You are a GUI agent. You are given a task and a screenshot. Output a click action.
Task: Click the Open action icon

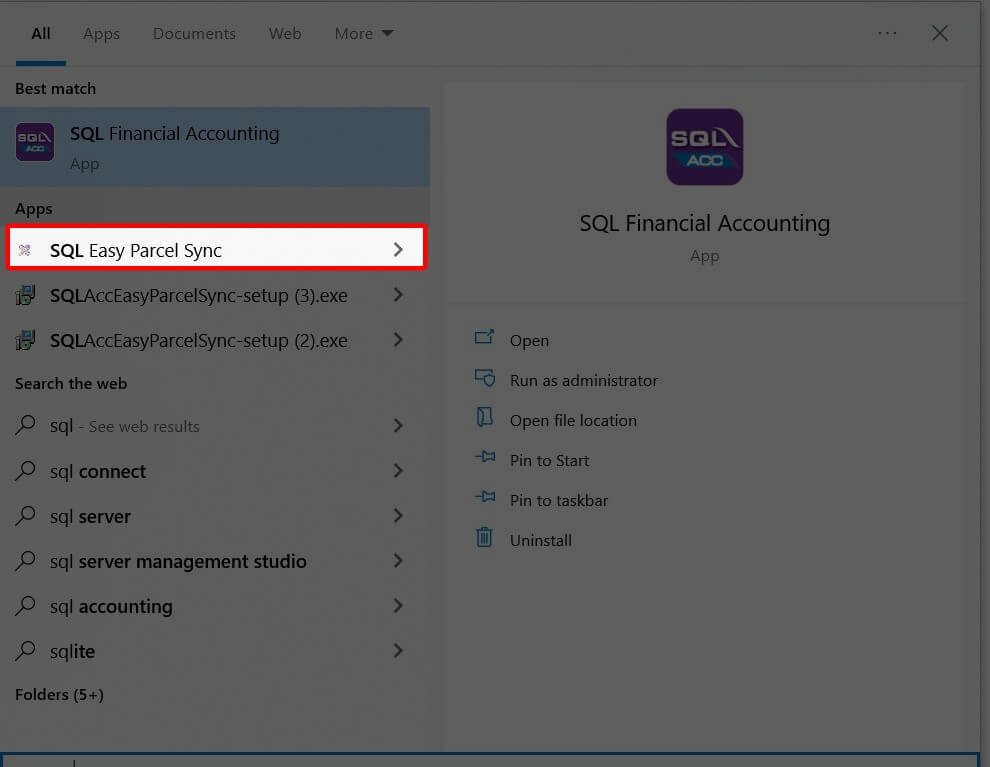(x=484, y=338)
